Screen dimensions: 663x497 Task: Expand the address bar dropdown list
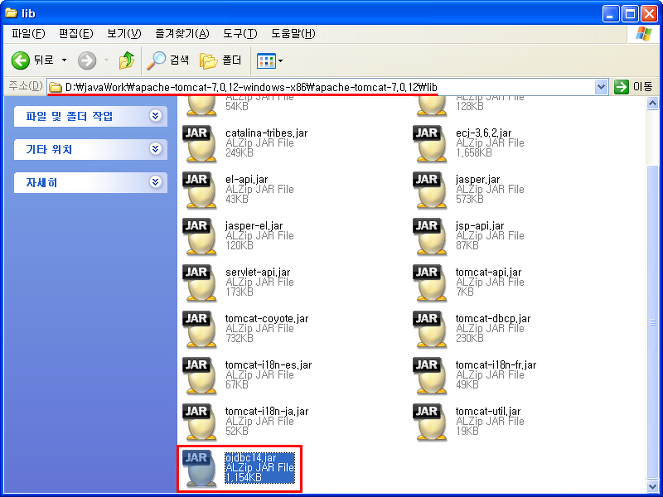point(601,87)
